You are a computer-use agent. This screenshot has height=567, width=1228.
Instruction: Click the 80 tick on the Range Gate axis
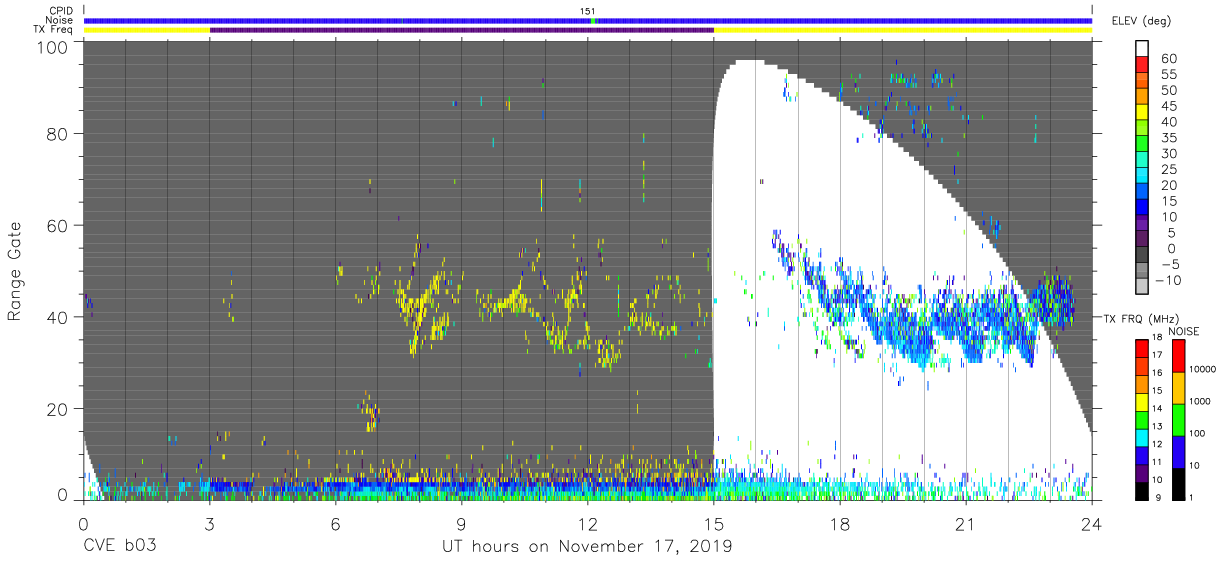(x=58, y=133)
